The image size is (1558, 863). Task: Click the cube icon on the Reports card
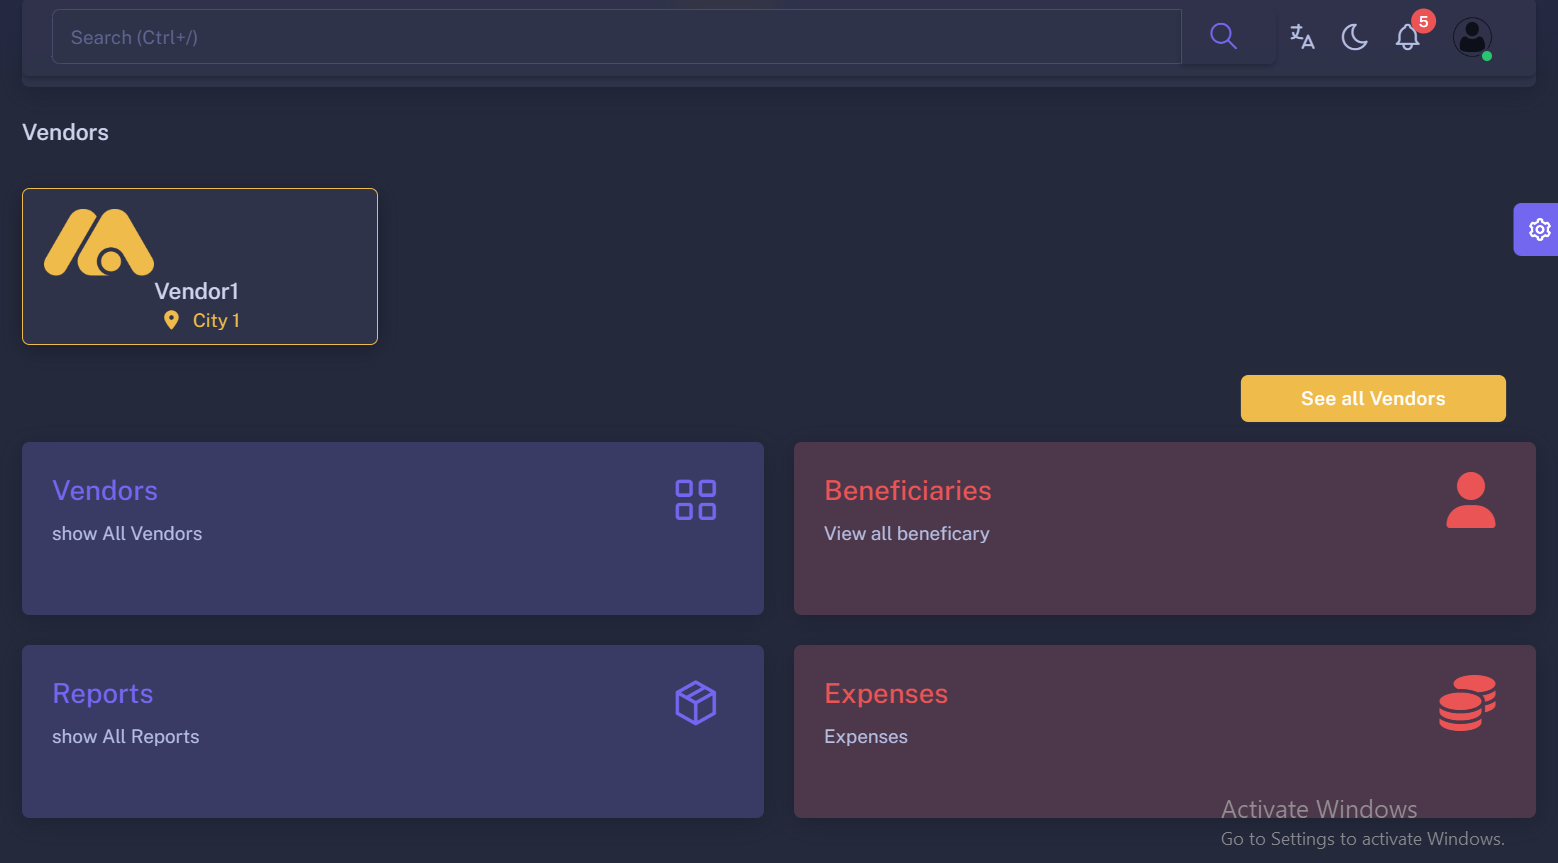point(696,703)
